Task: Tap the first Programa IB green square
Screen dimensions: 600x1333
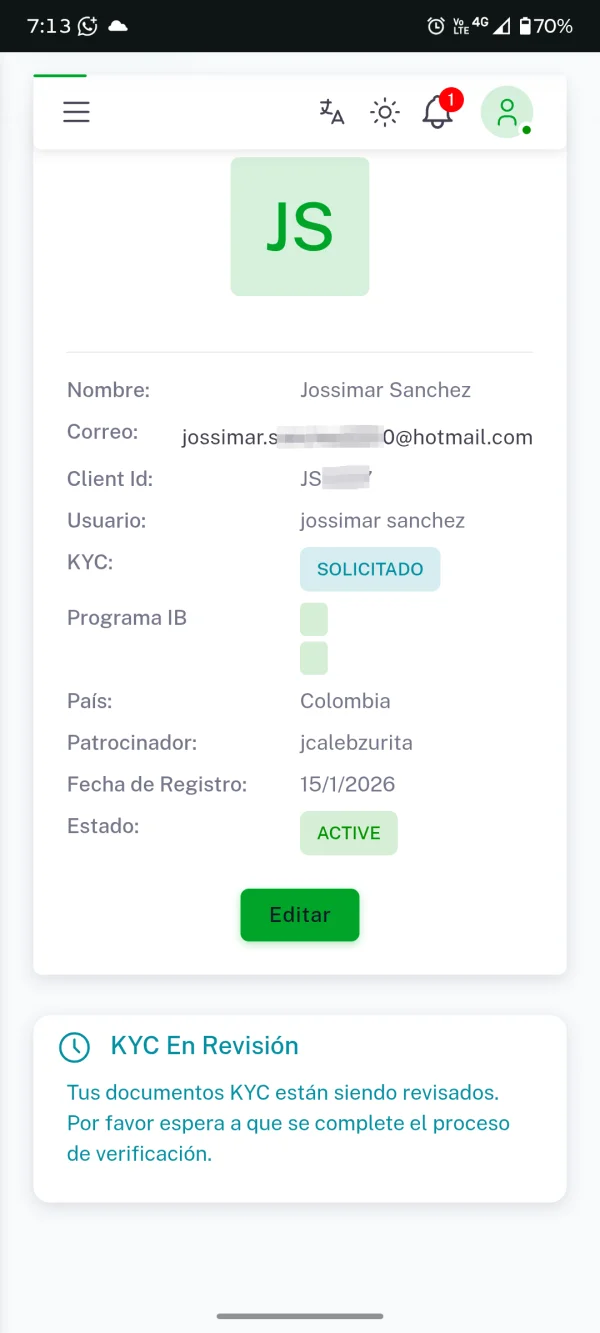Action: tap(314, 618)
